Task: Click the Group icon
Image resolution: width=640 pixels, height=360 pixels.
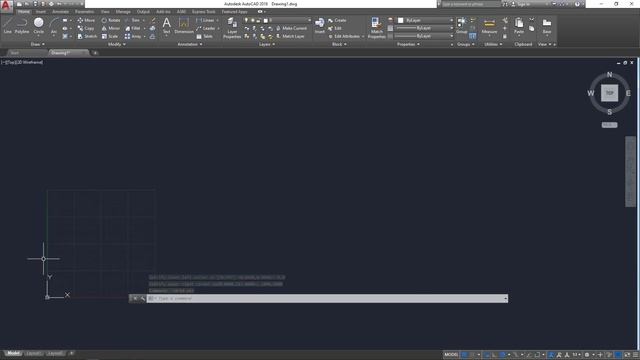Action: click(x=461, y=25)
